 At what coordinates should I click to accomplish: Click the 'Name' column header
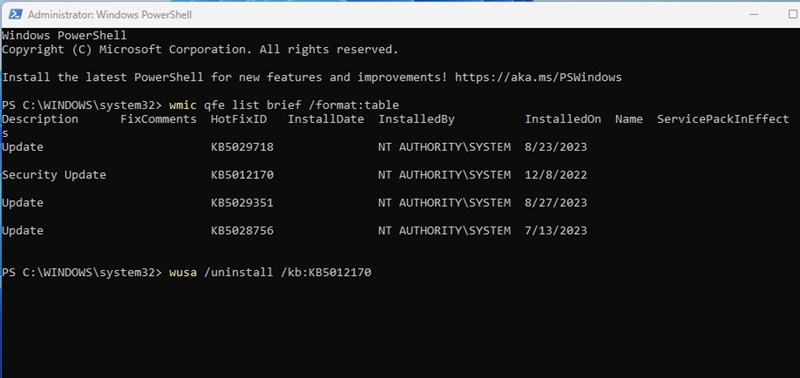click(629, 119)
